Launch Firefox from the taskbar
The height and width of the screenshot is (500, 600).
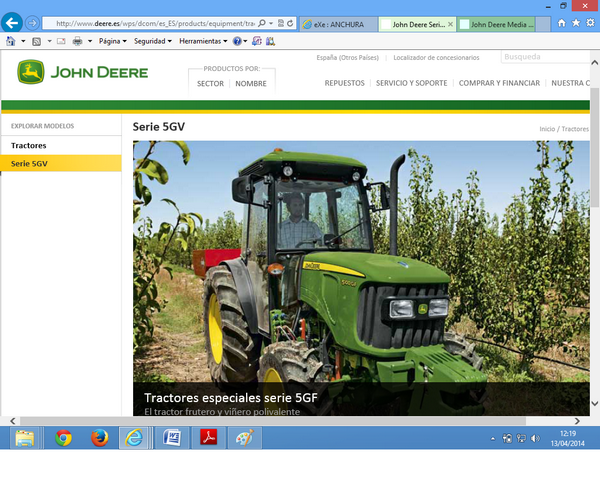point(99,438)
